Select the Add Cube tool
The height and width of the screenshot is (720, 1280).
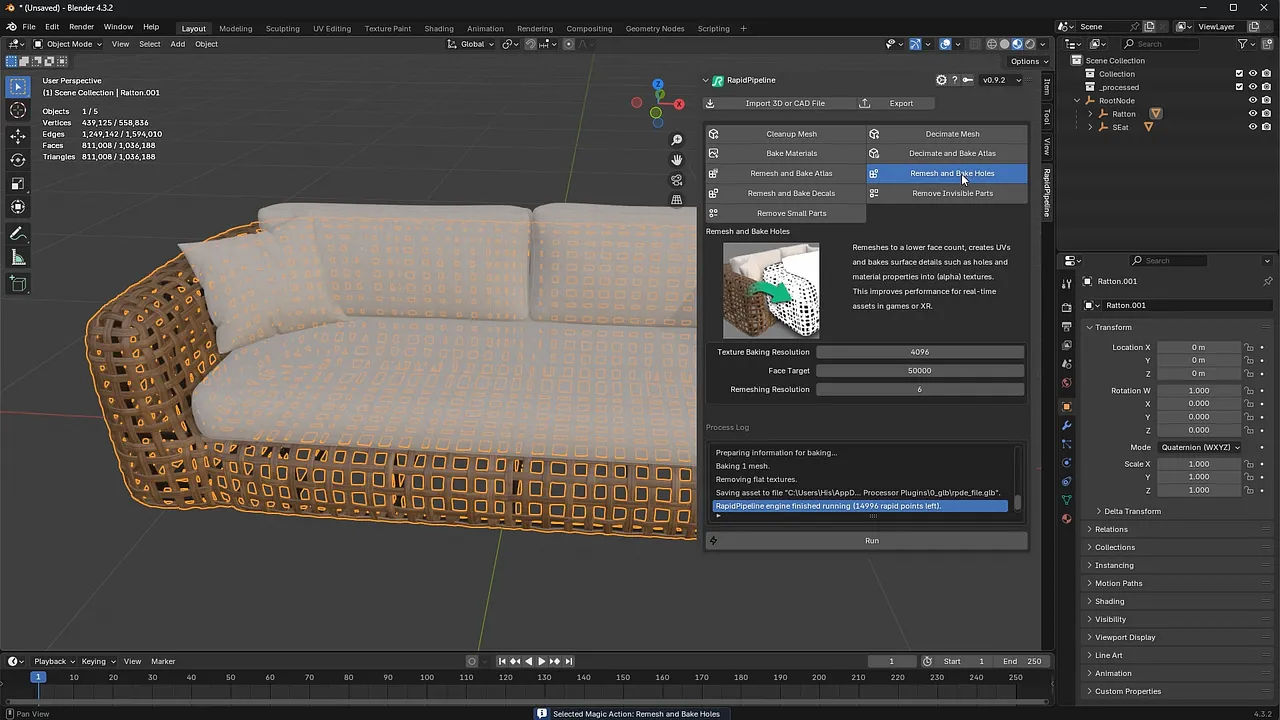(18, 285)
